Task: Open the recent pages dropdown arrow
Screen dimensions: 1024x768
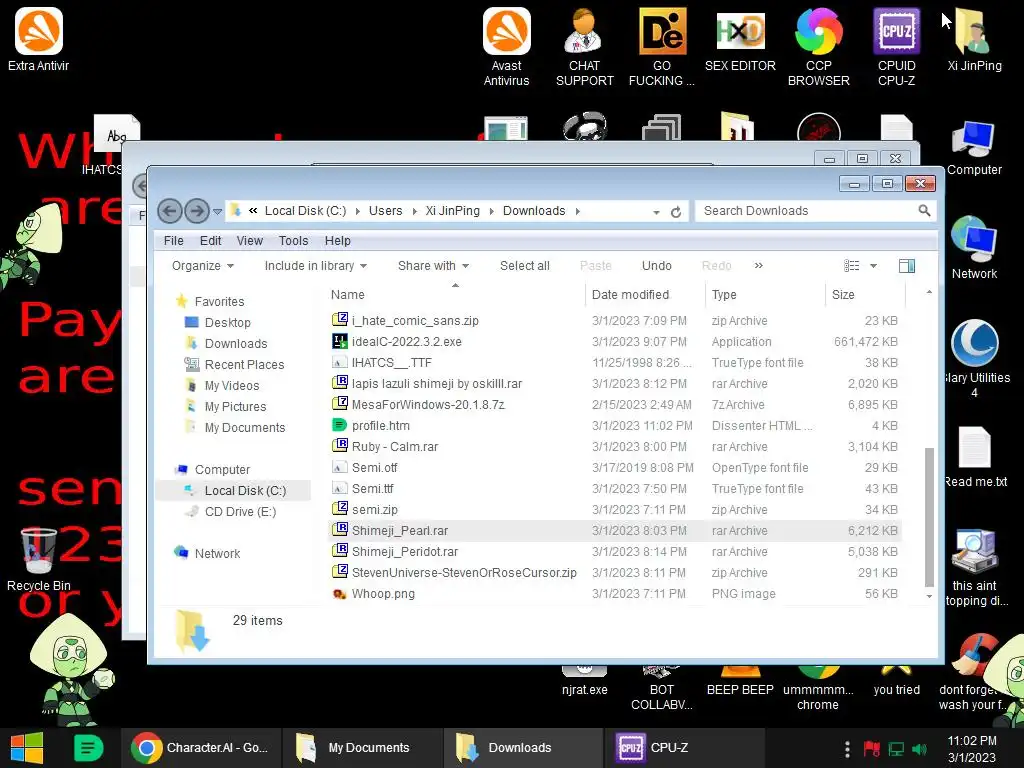Action: [x=217, y=211]
